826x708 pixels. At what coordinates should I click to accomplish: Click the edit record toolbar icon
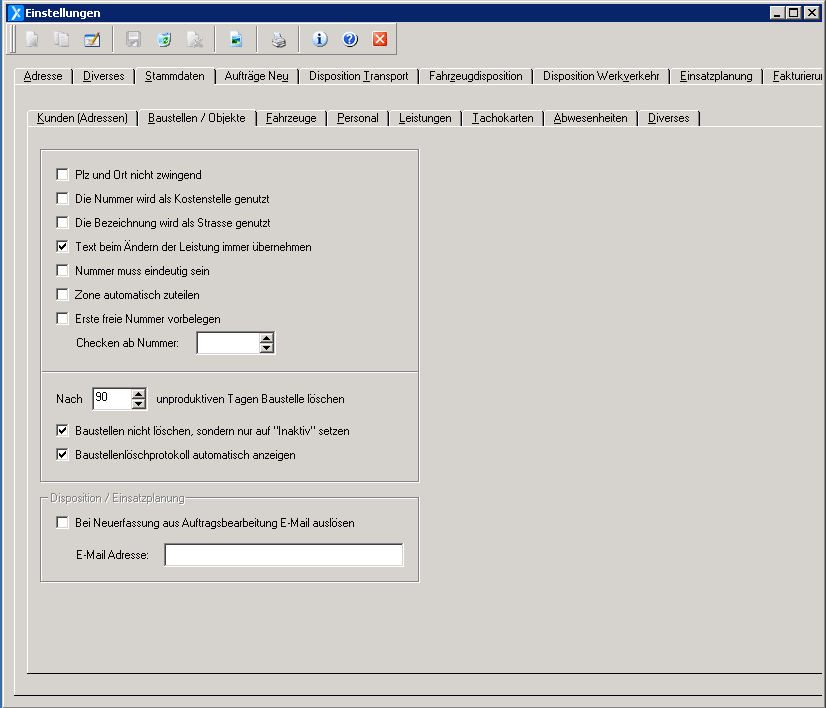(x=92, y=40)
